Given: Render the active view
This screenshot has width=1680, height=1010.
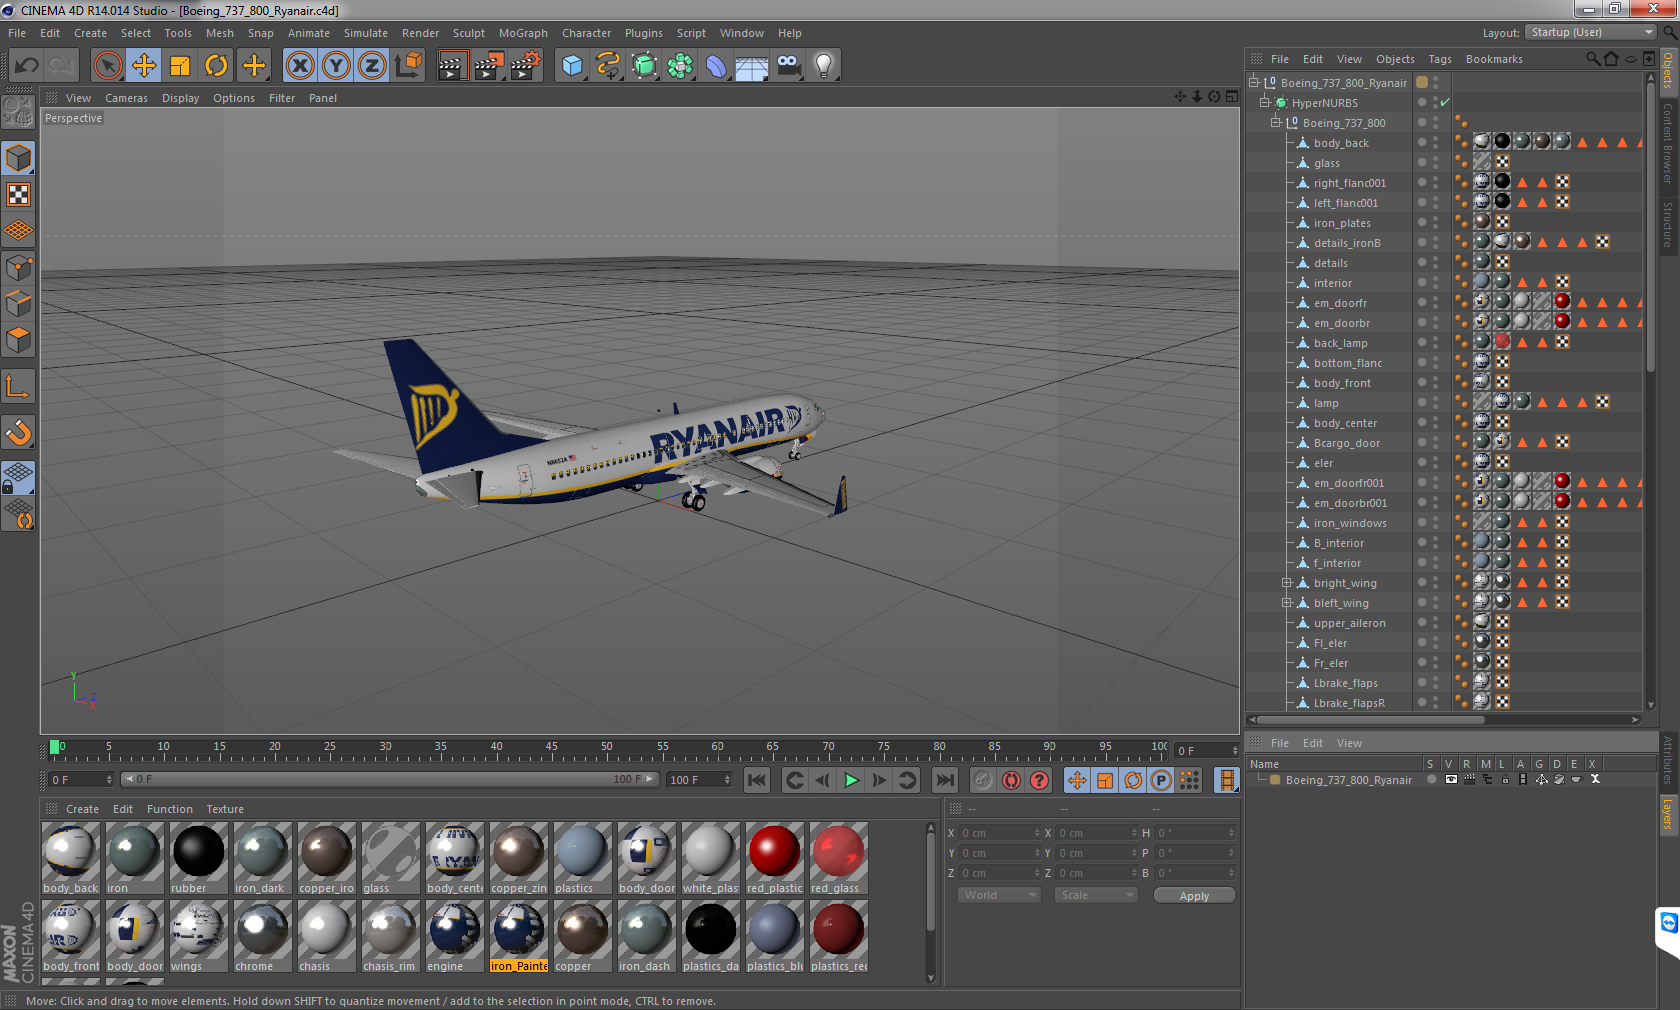Looking at the screenshot, I should pyautogui.click(x=452, y=66).
